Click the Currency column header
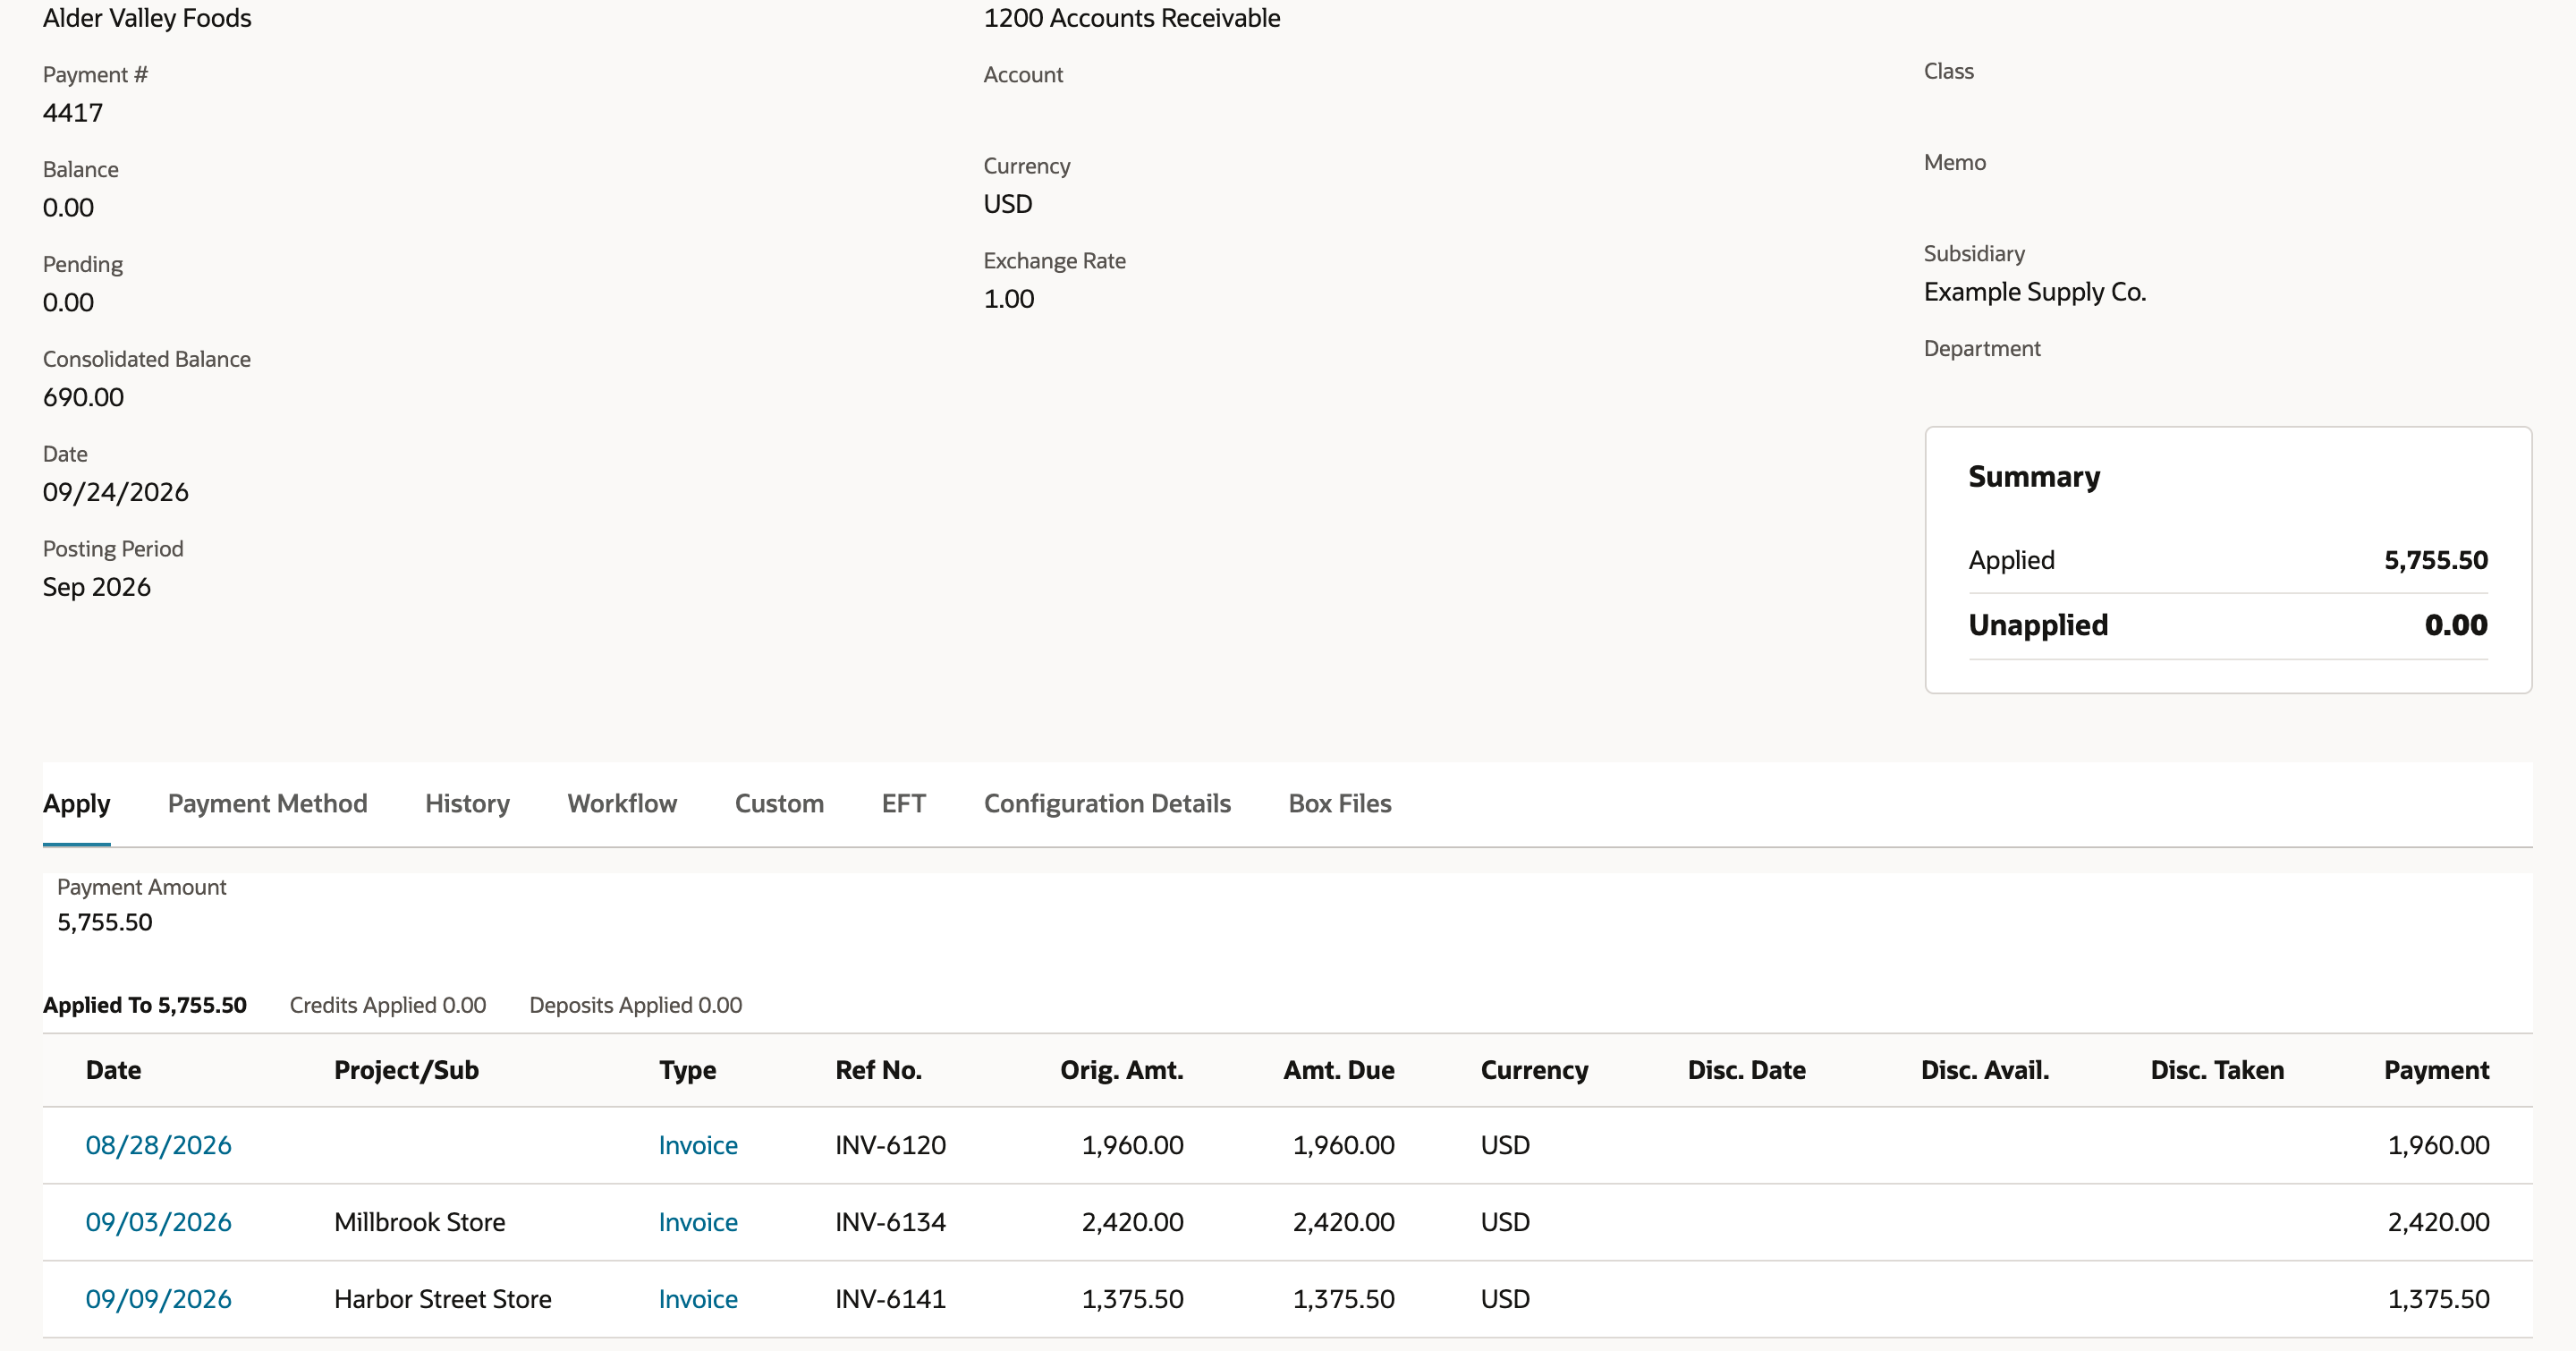This screenshot has height=1351, width=2576. [1534, 1070]
